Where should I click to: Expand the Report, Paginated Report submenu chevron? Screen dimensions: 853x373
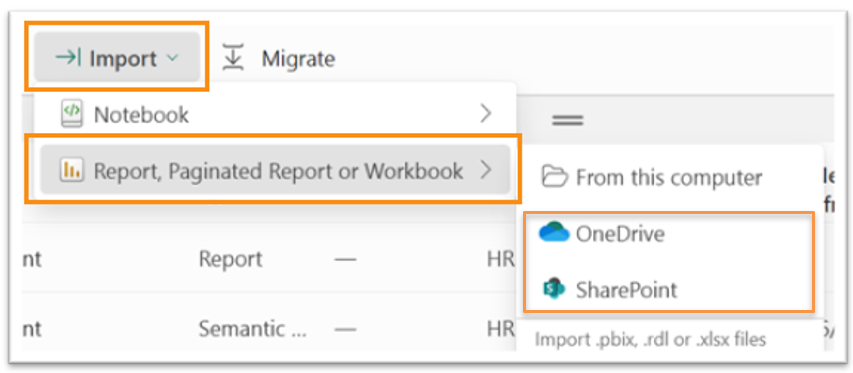(x=486, y=170)
